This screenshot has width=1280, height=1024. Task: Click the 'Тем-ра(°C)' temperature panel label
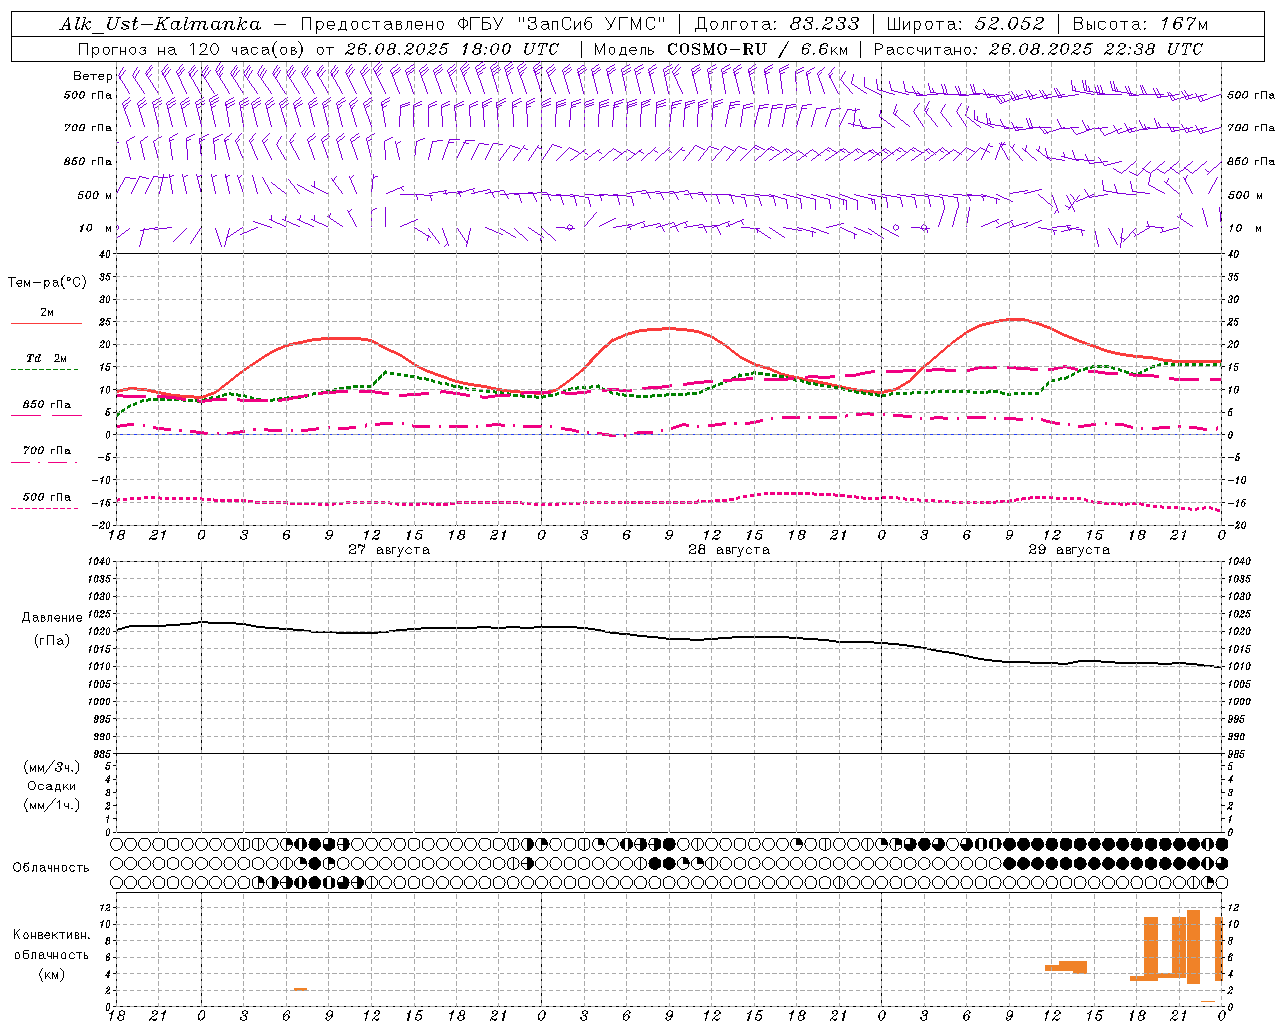pyautogui.click(x=47, y=283)
